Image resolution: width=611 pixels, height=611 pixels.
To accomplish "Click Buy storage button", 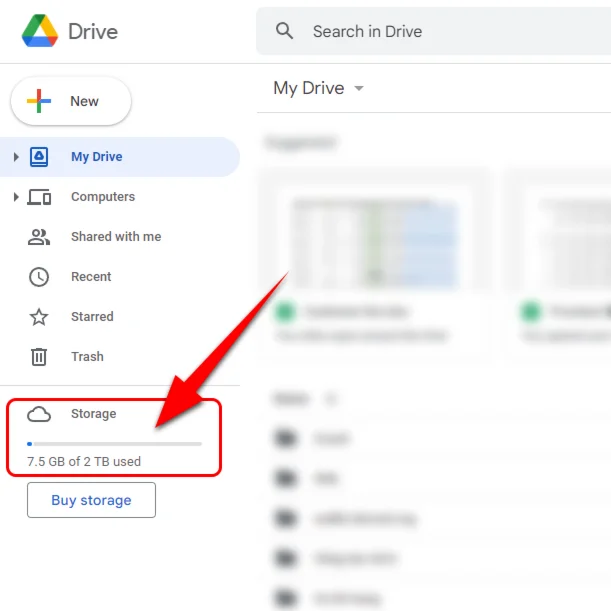I will (x=92, y=500).
